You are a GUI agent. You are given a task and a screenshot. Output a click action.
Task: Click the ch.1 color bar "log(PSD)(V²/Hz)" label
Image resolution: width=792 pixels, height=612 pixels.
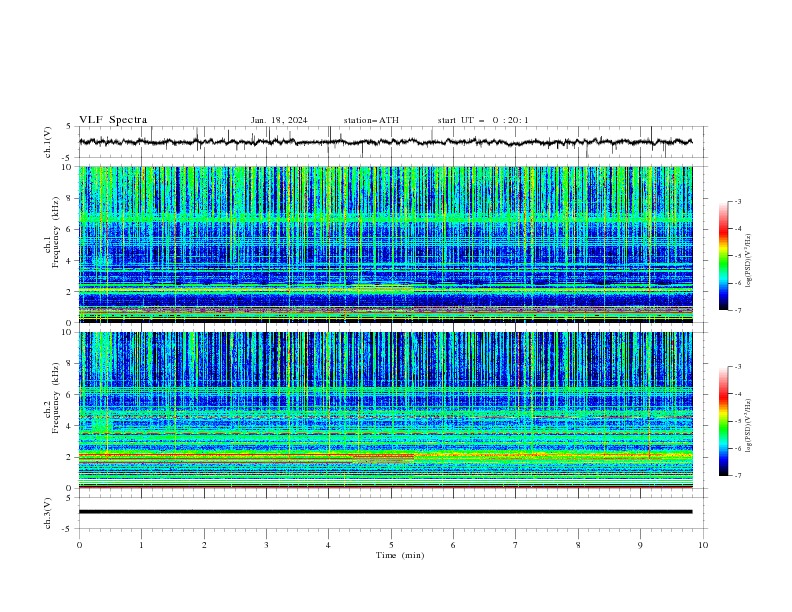749,261
